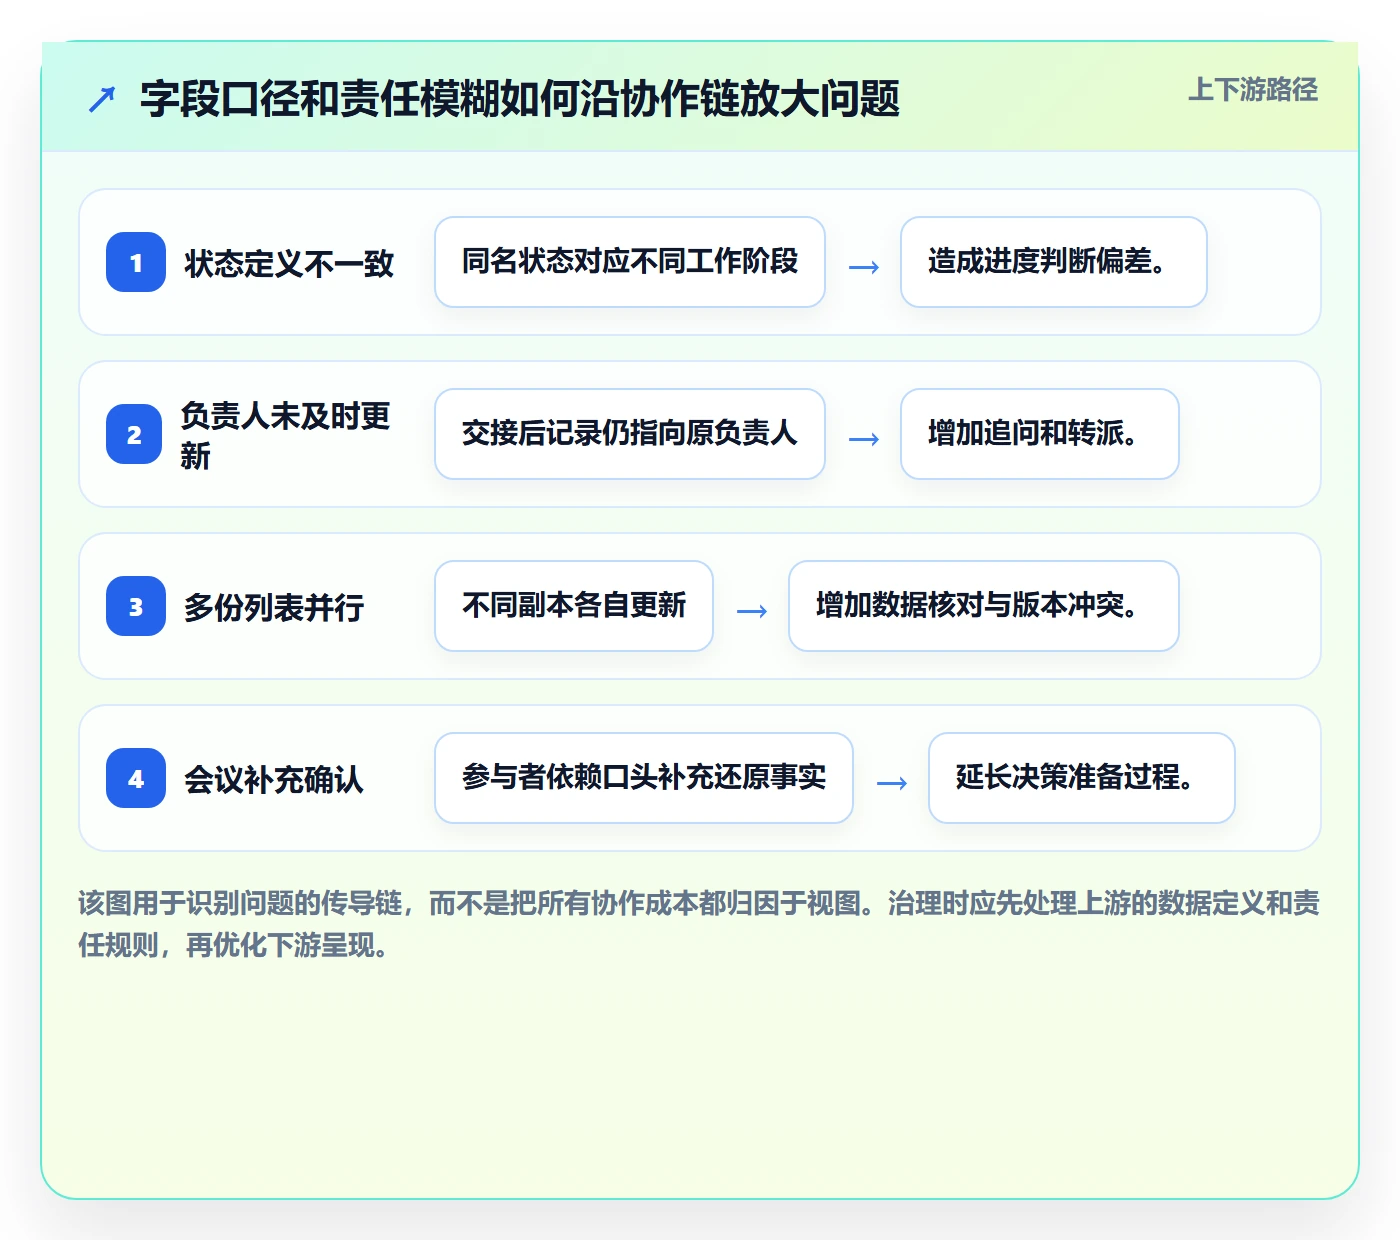Click the 负责人未及时更新 row label

(285, 435)
